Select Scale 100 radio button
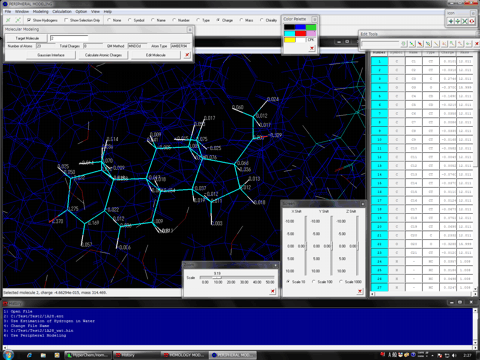Viewport: 480px width, 360px height. click(314, 282)
